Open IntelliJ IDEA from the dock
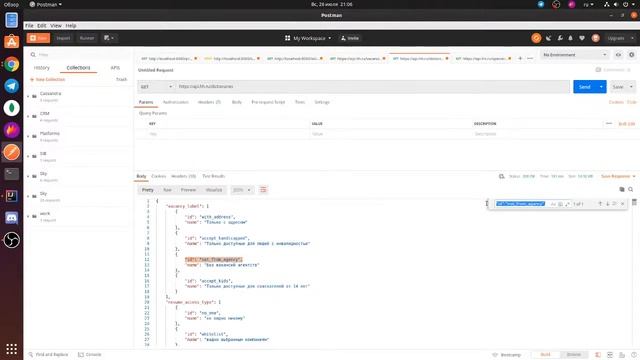Image resolution: width=640 pixels, height=360 pixels. (11, 196)
